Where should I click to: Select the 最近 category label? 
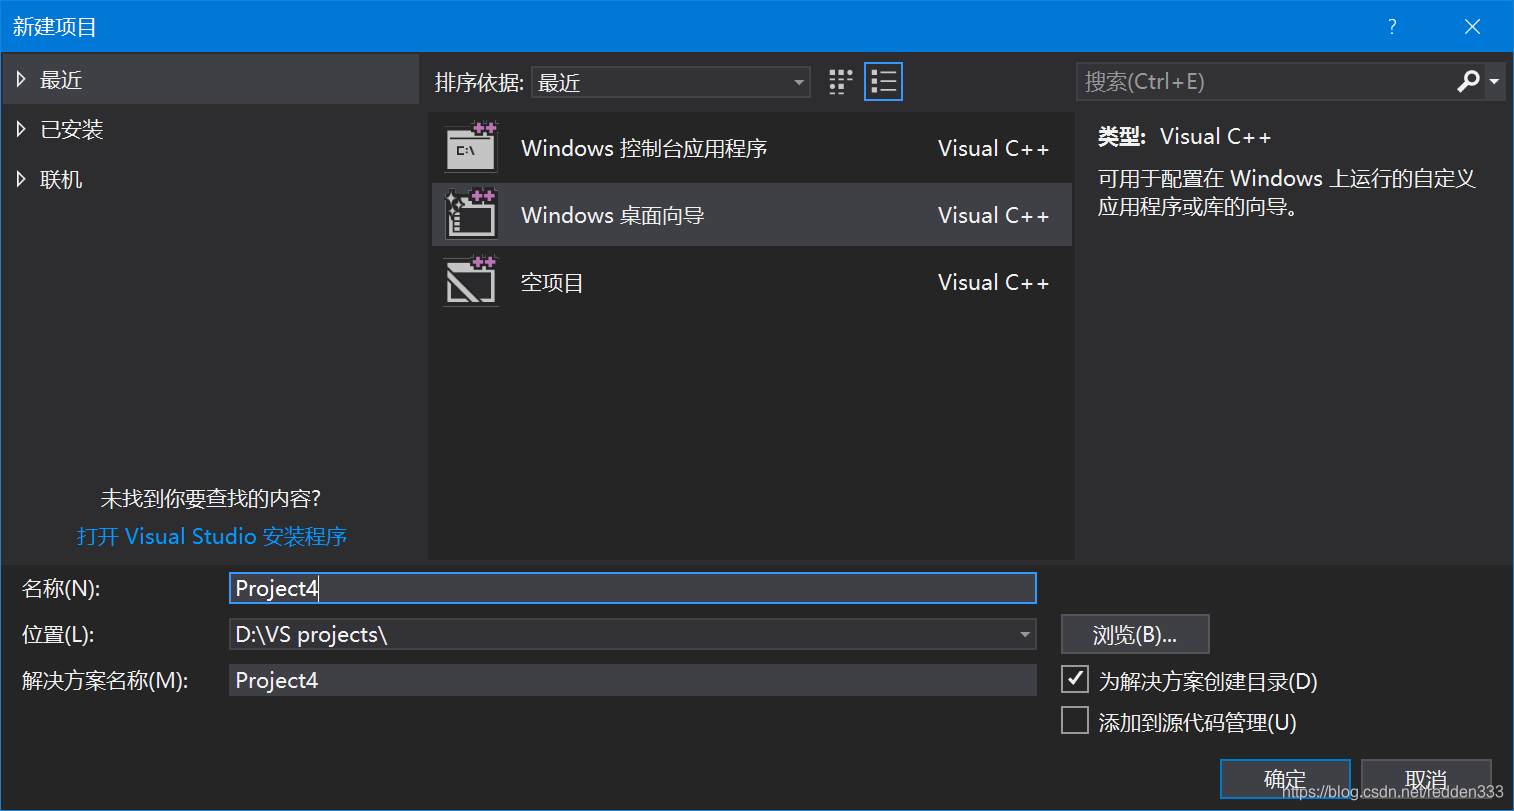coord(61,80)
